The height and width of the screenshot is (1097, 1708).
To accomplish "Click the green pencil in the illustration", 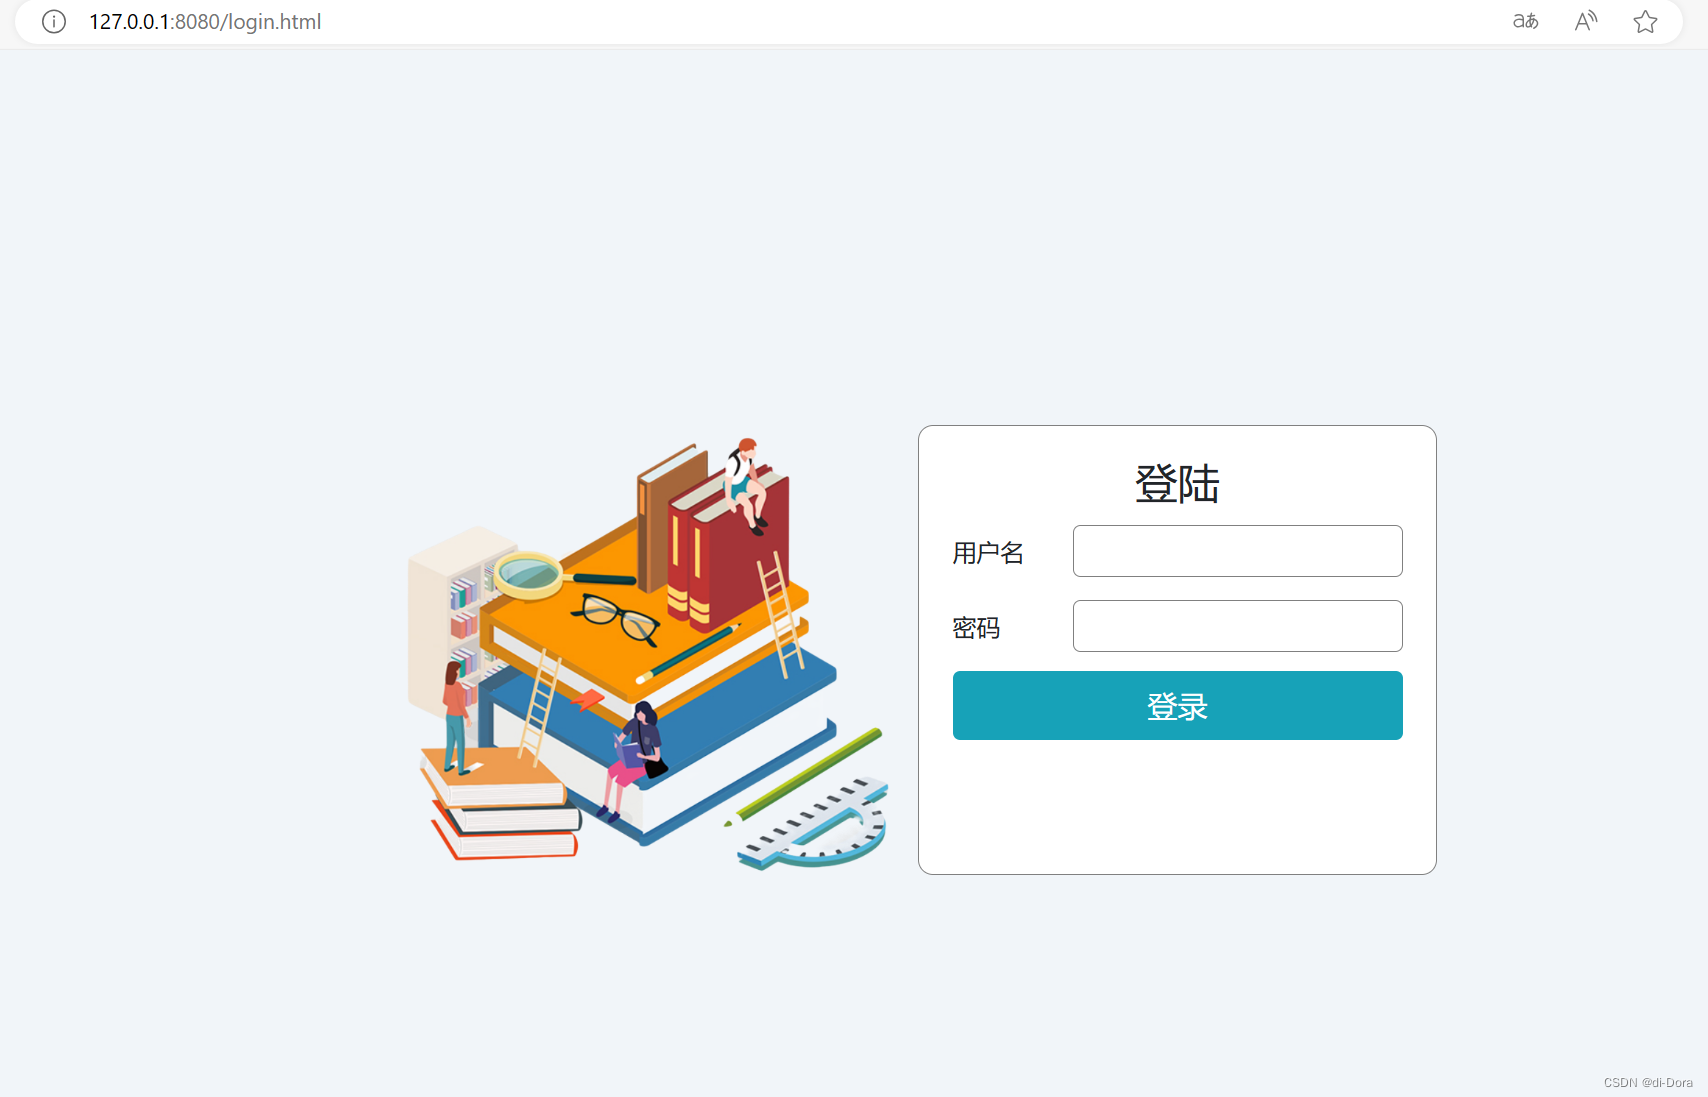I will [x=804, y=777].
